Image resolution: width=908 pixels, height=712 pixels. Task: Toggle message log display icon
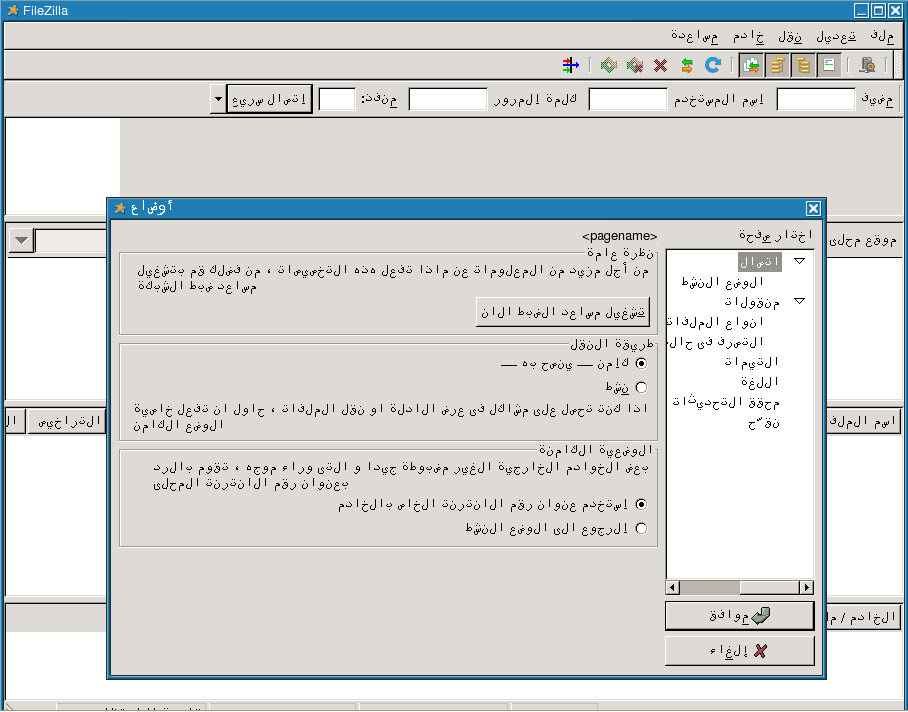pyautogui.click(x=829, y=65)
